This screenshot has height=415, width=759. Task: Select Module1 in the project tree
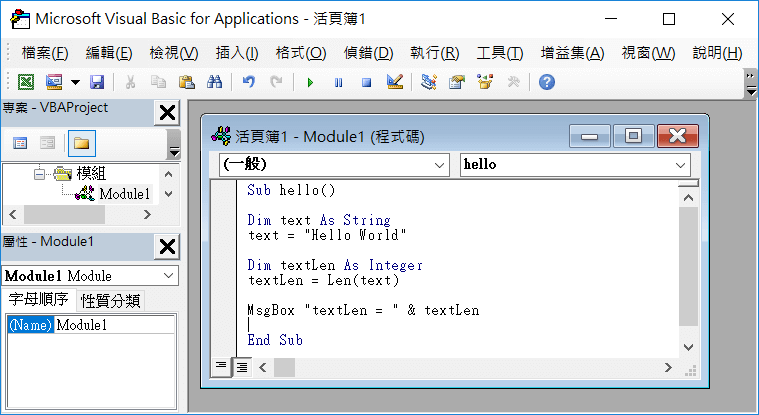(124, 194)
